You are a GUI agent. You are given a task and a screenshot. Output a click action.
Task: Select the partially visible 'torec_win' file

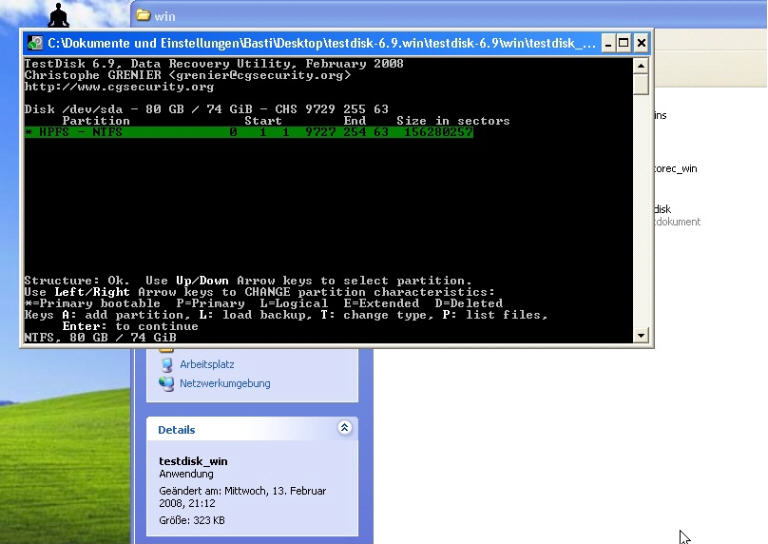pos(676,168)
